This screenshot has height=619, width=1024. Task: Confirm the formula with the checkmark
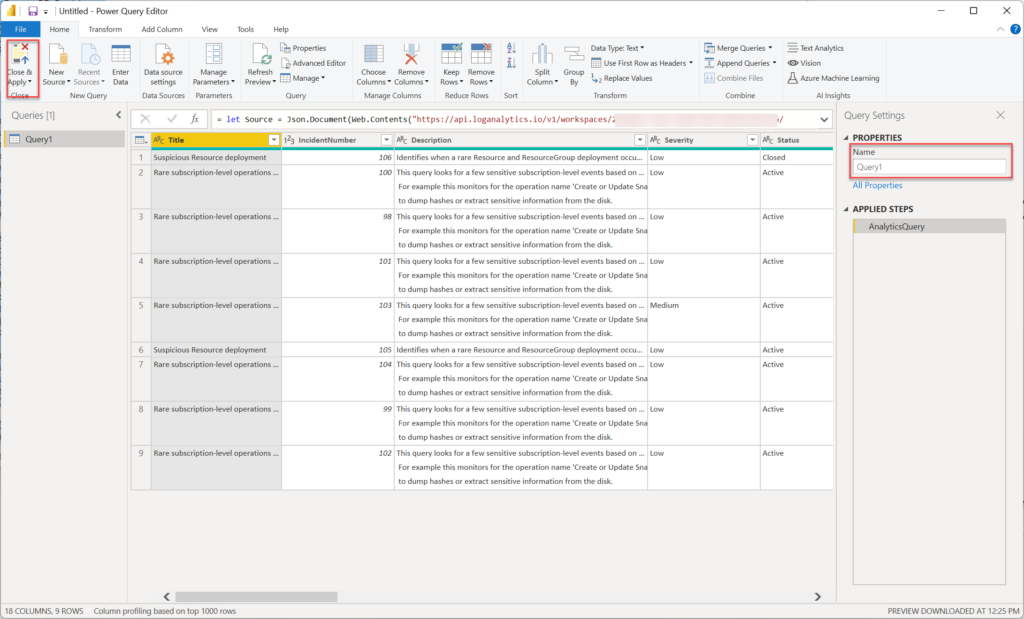[172, 119]
